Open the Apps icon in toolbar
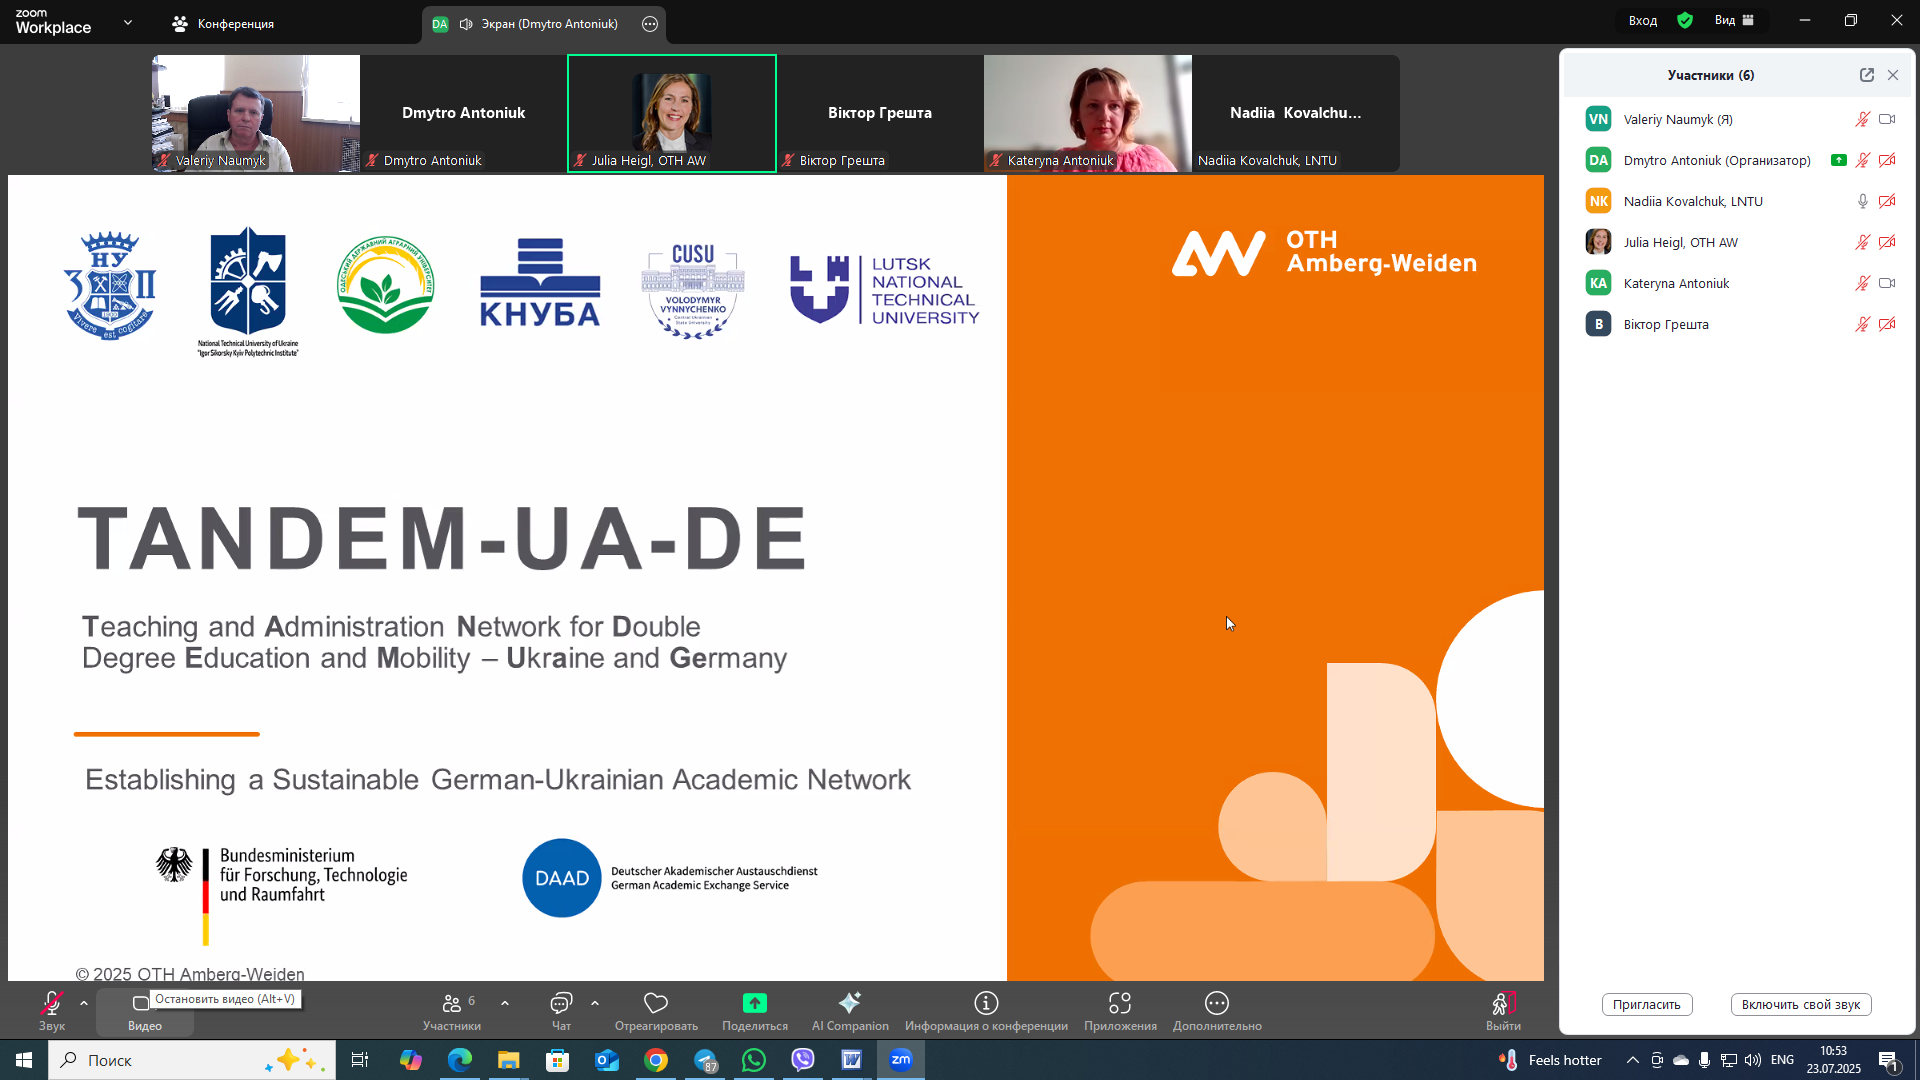The width and height of the screenshot is (1920, 1080). coord(1120,1003)
